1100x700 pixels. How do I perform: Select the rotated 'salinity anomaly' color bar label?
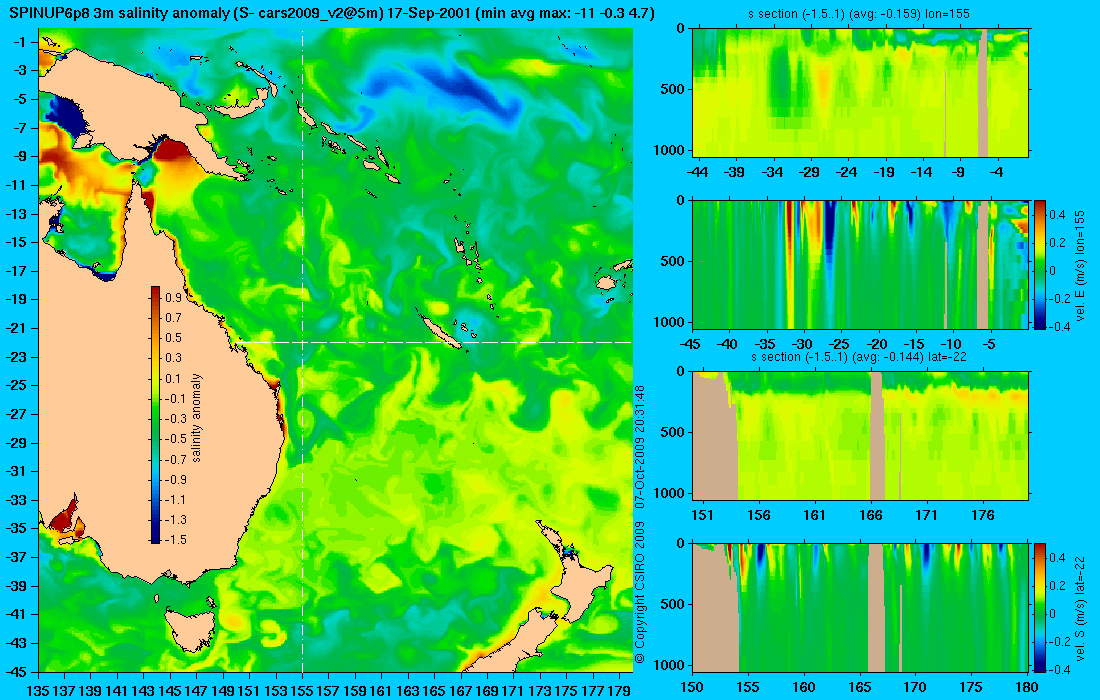pyautogui.click(x=196, y=417)
